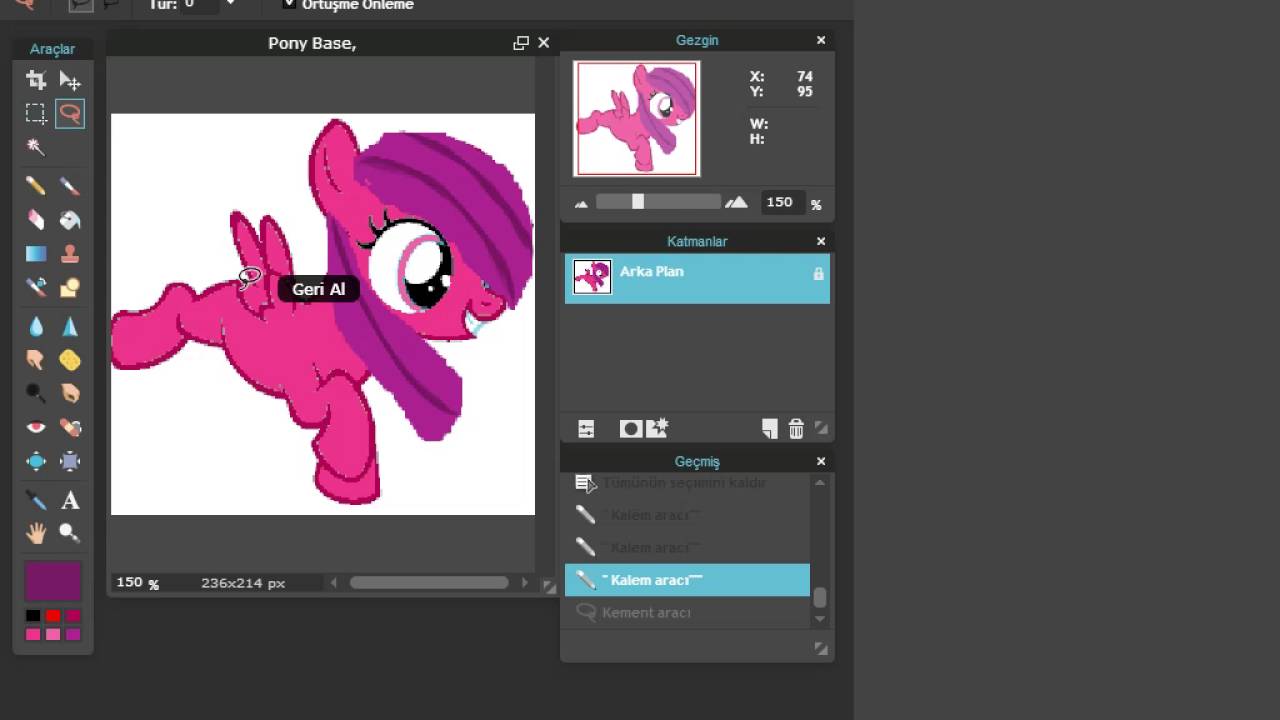This screenshot has height=720, width=1280.
Task: Select the Move tool
Action: coord(70,80)
